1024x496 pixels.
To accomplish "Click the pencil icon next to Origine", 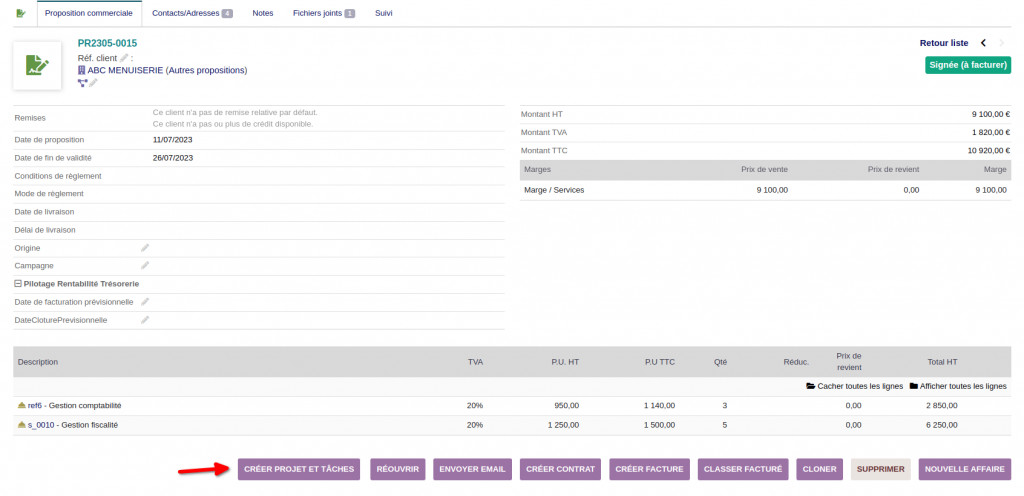I will click(145, 248).
